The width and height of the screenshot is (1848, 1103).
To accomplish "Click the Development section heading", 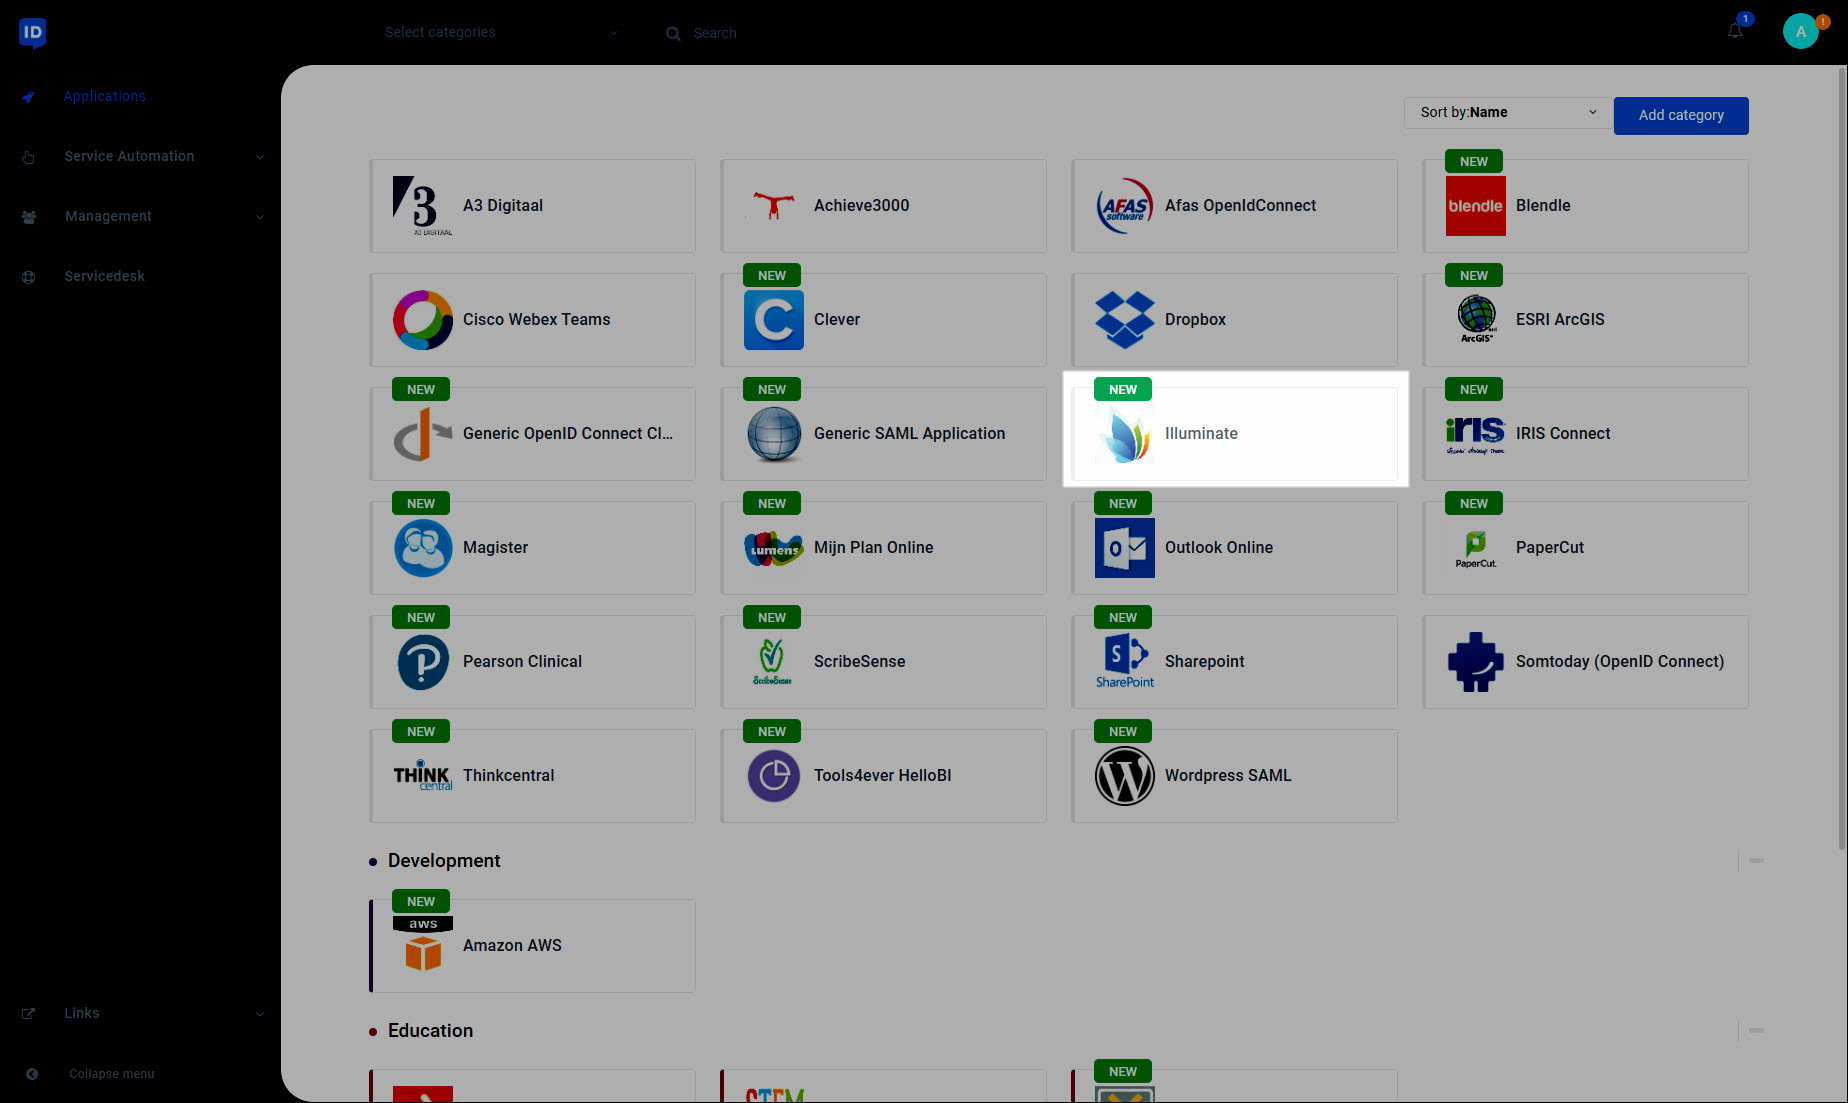I will (x=444, y=860).
